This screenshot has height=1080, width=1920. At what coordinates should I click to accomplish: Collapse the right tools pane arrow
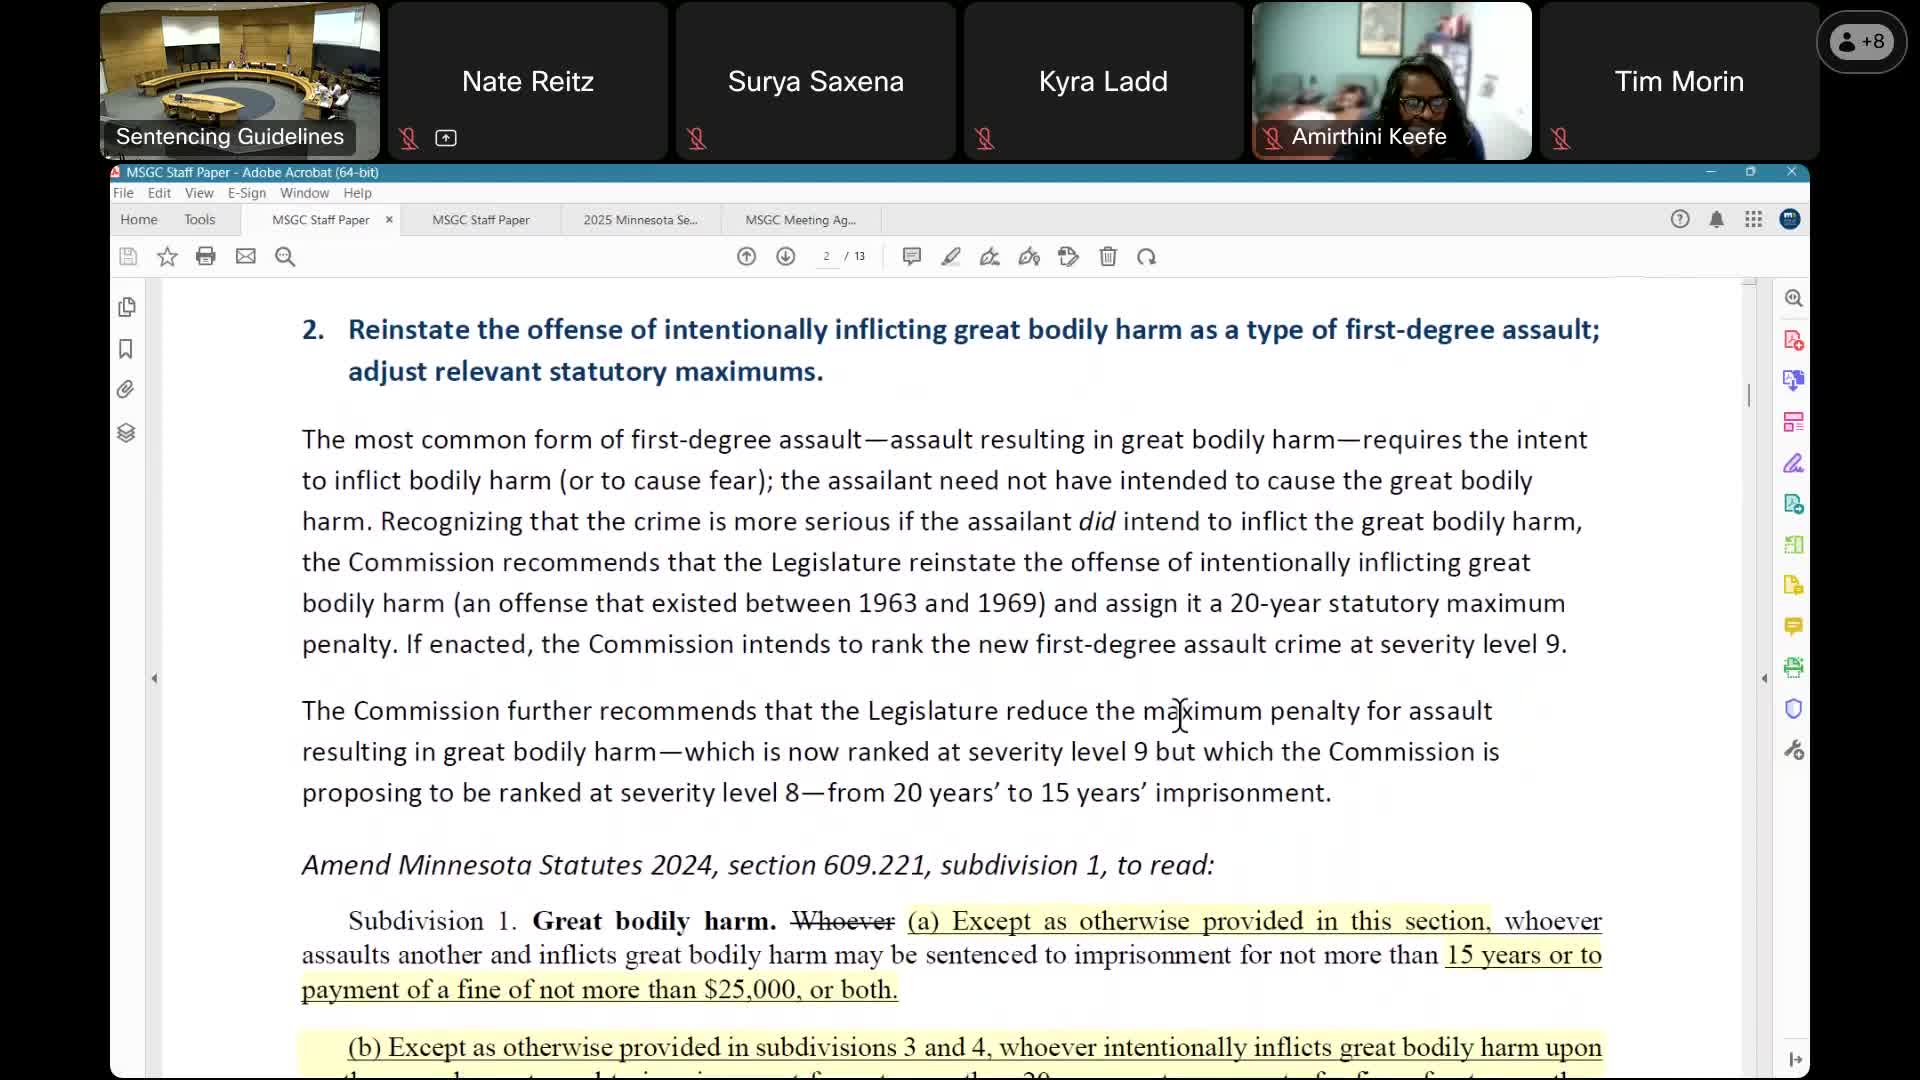[x=1764, y=679]
